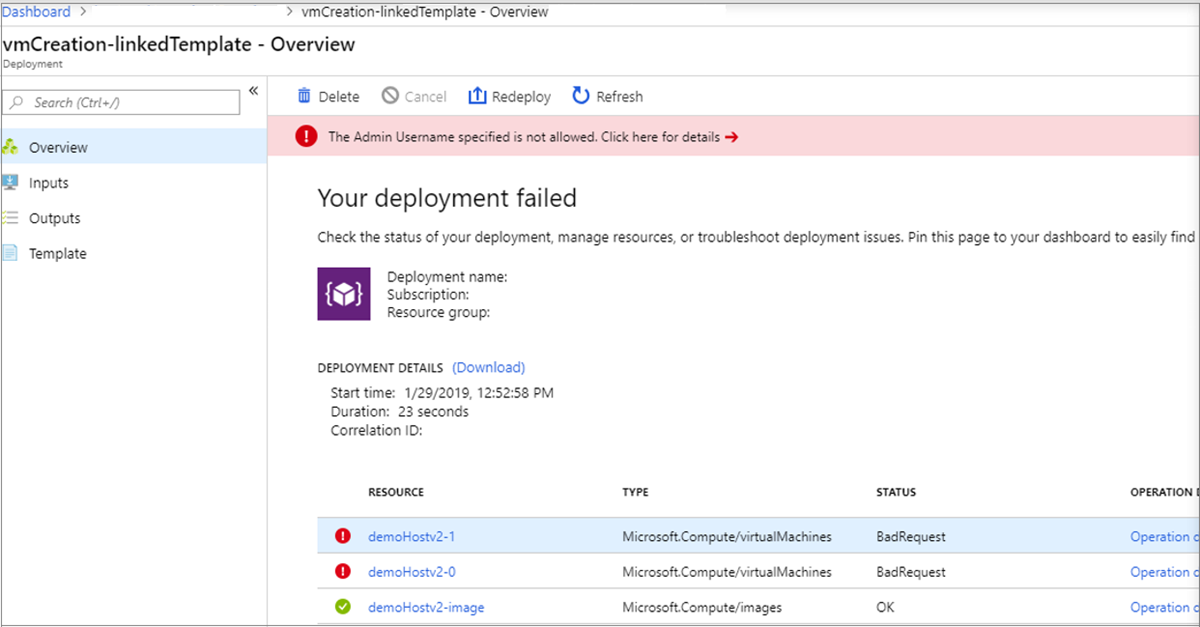The height and width of the screenshot is (627, 1200).
Task: Click the breadcrumb chevron after Dashboard
Action: tap(83, 12)
